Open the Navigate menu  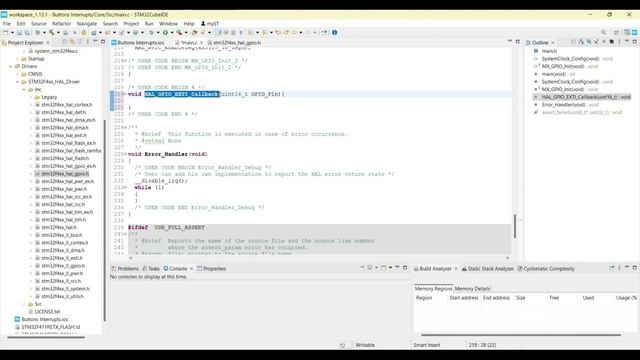[x=87, y=24]
